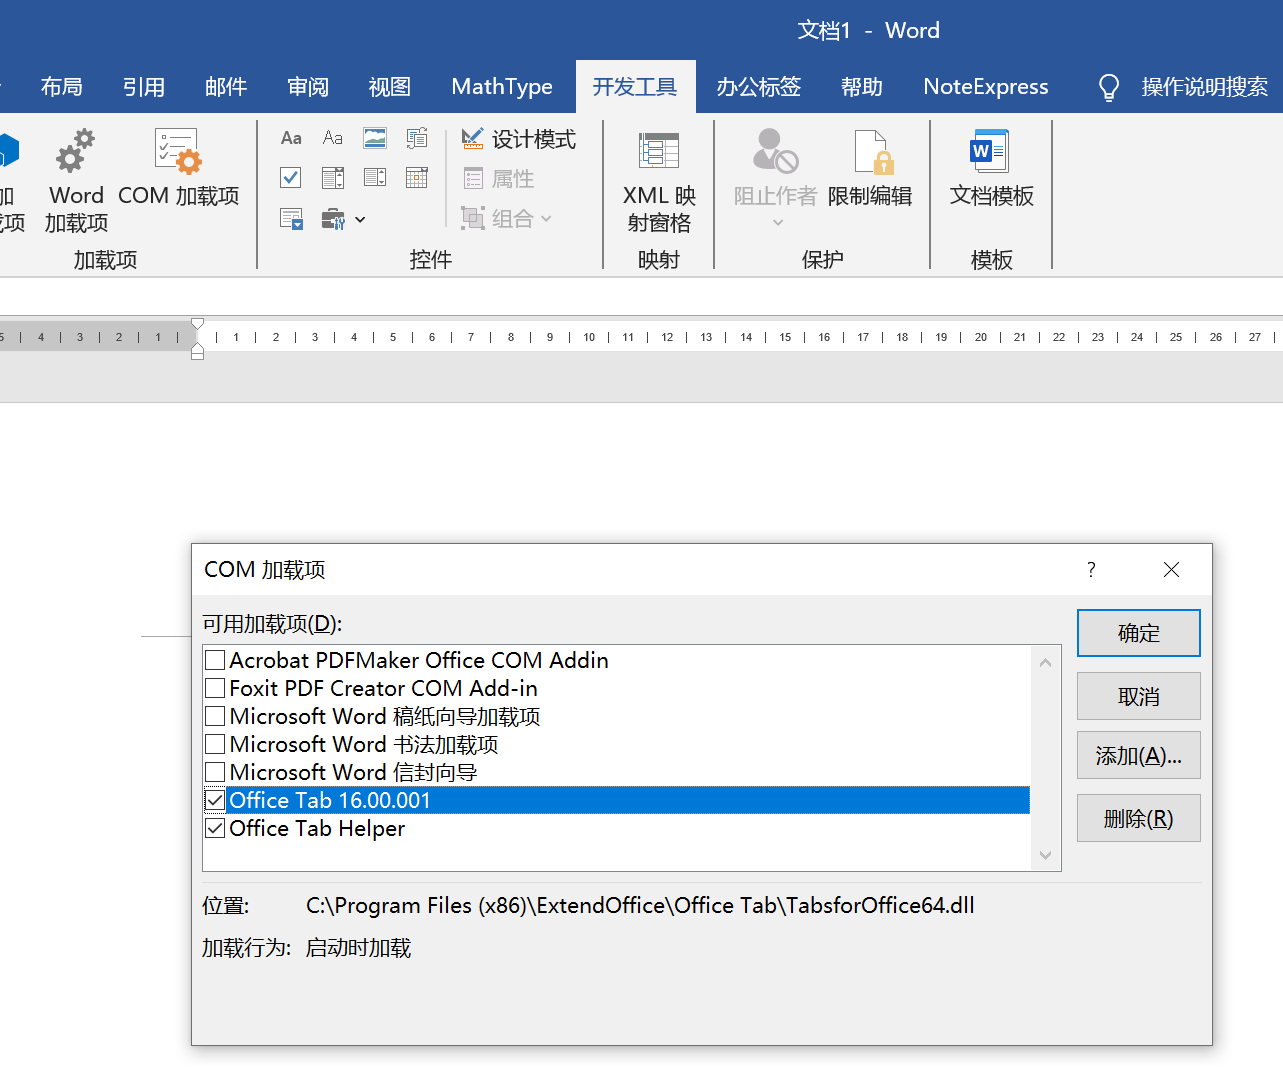Click 取消 to cancel dialog

[x=1139, y=696]
